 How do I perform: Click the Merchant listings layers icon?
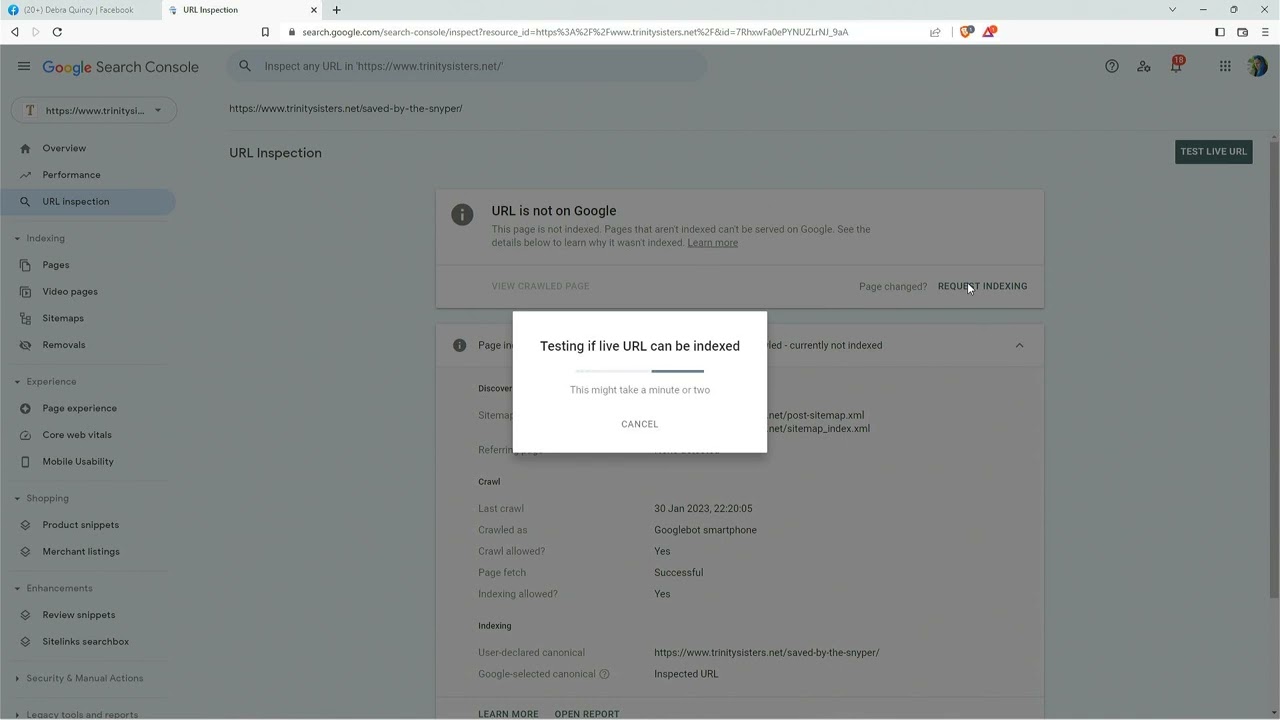click(x=25, y=552)
